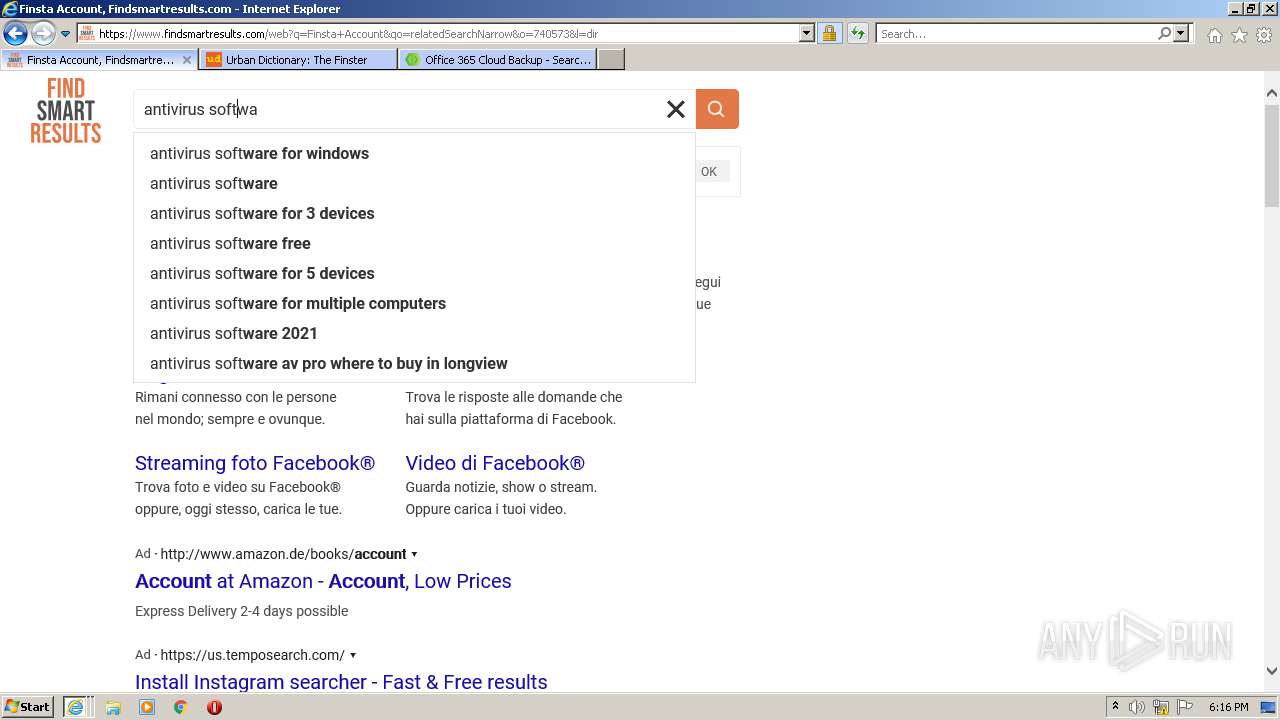Show hidden tray icons arrow
The image size is (1280, 720).
1115,707
